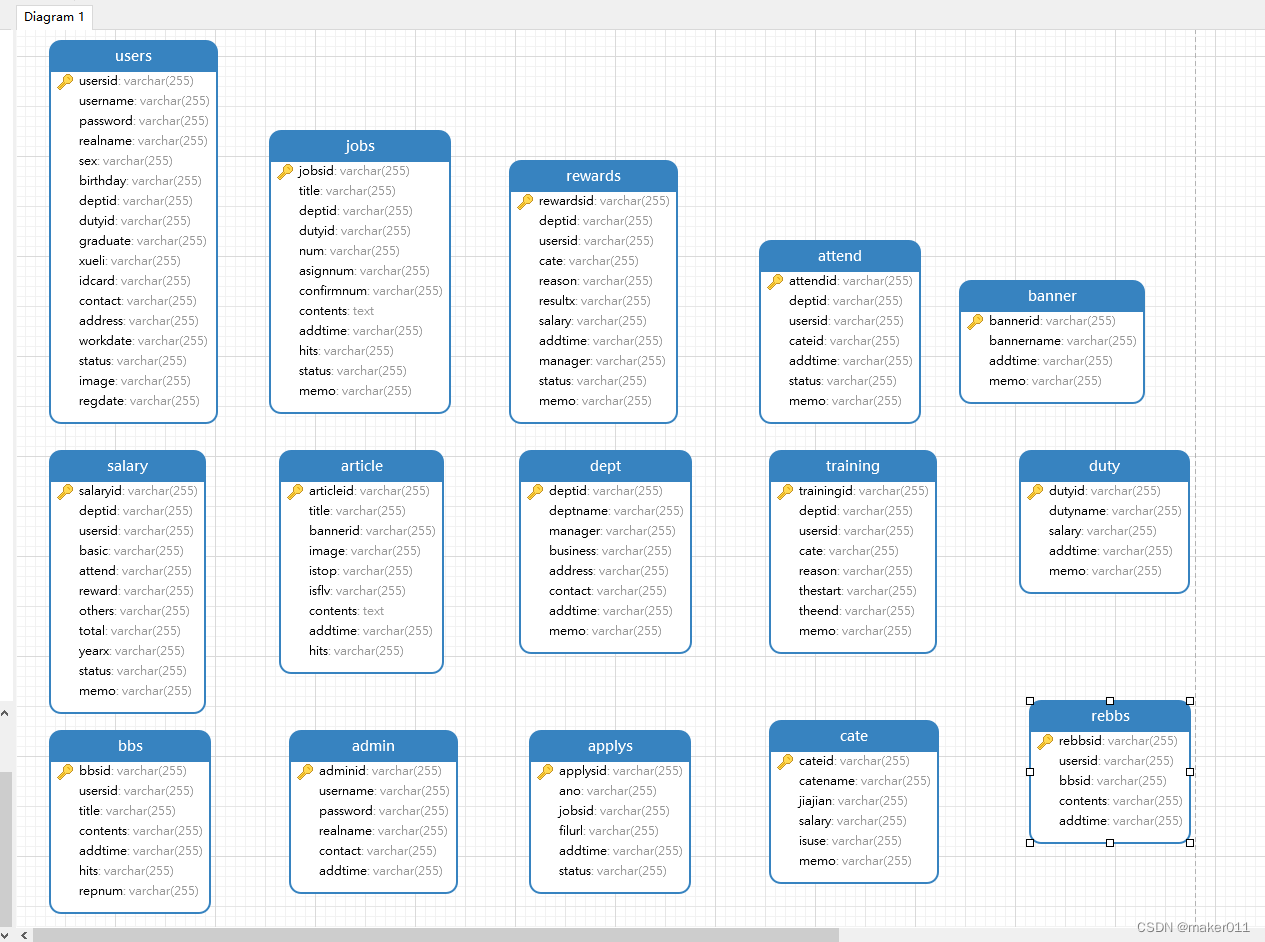Click the resultx field in rewards
1265x942 pixels.
593,301
